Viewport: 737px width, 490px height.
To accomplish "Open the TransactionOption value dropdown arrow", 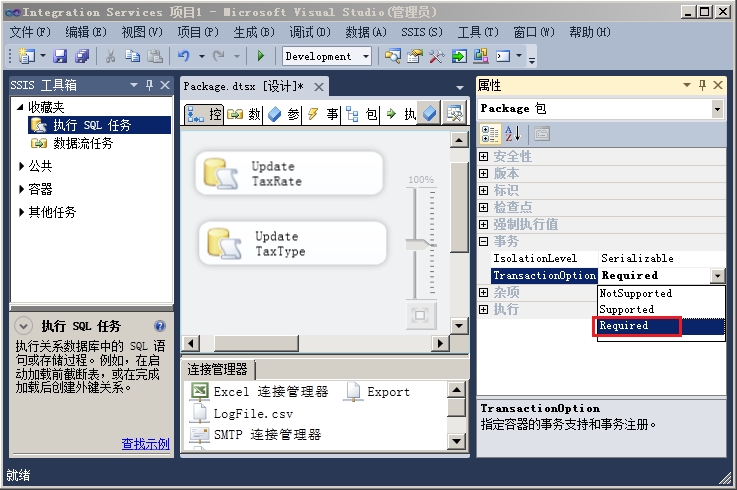I will (718, 276).
